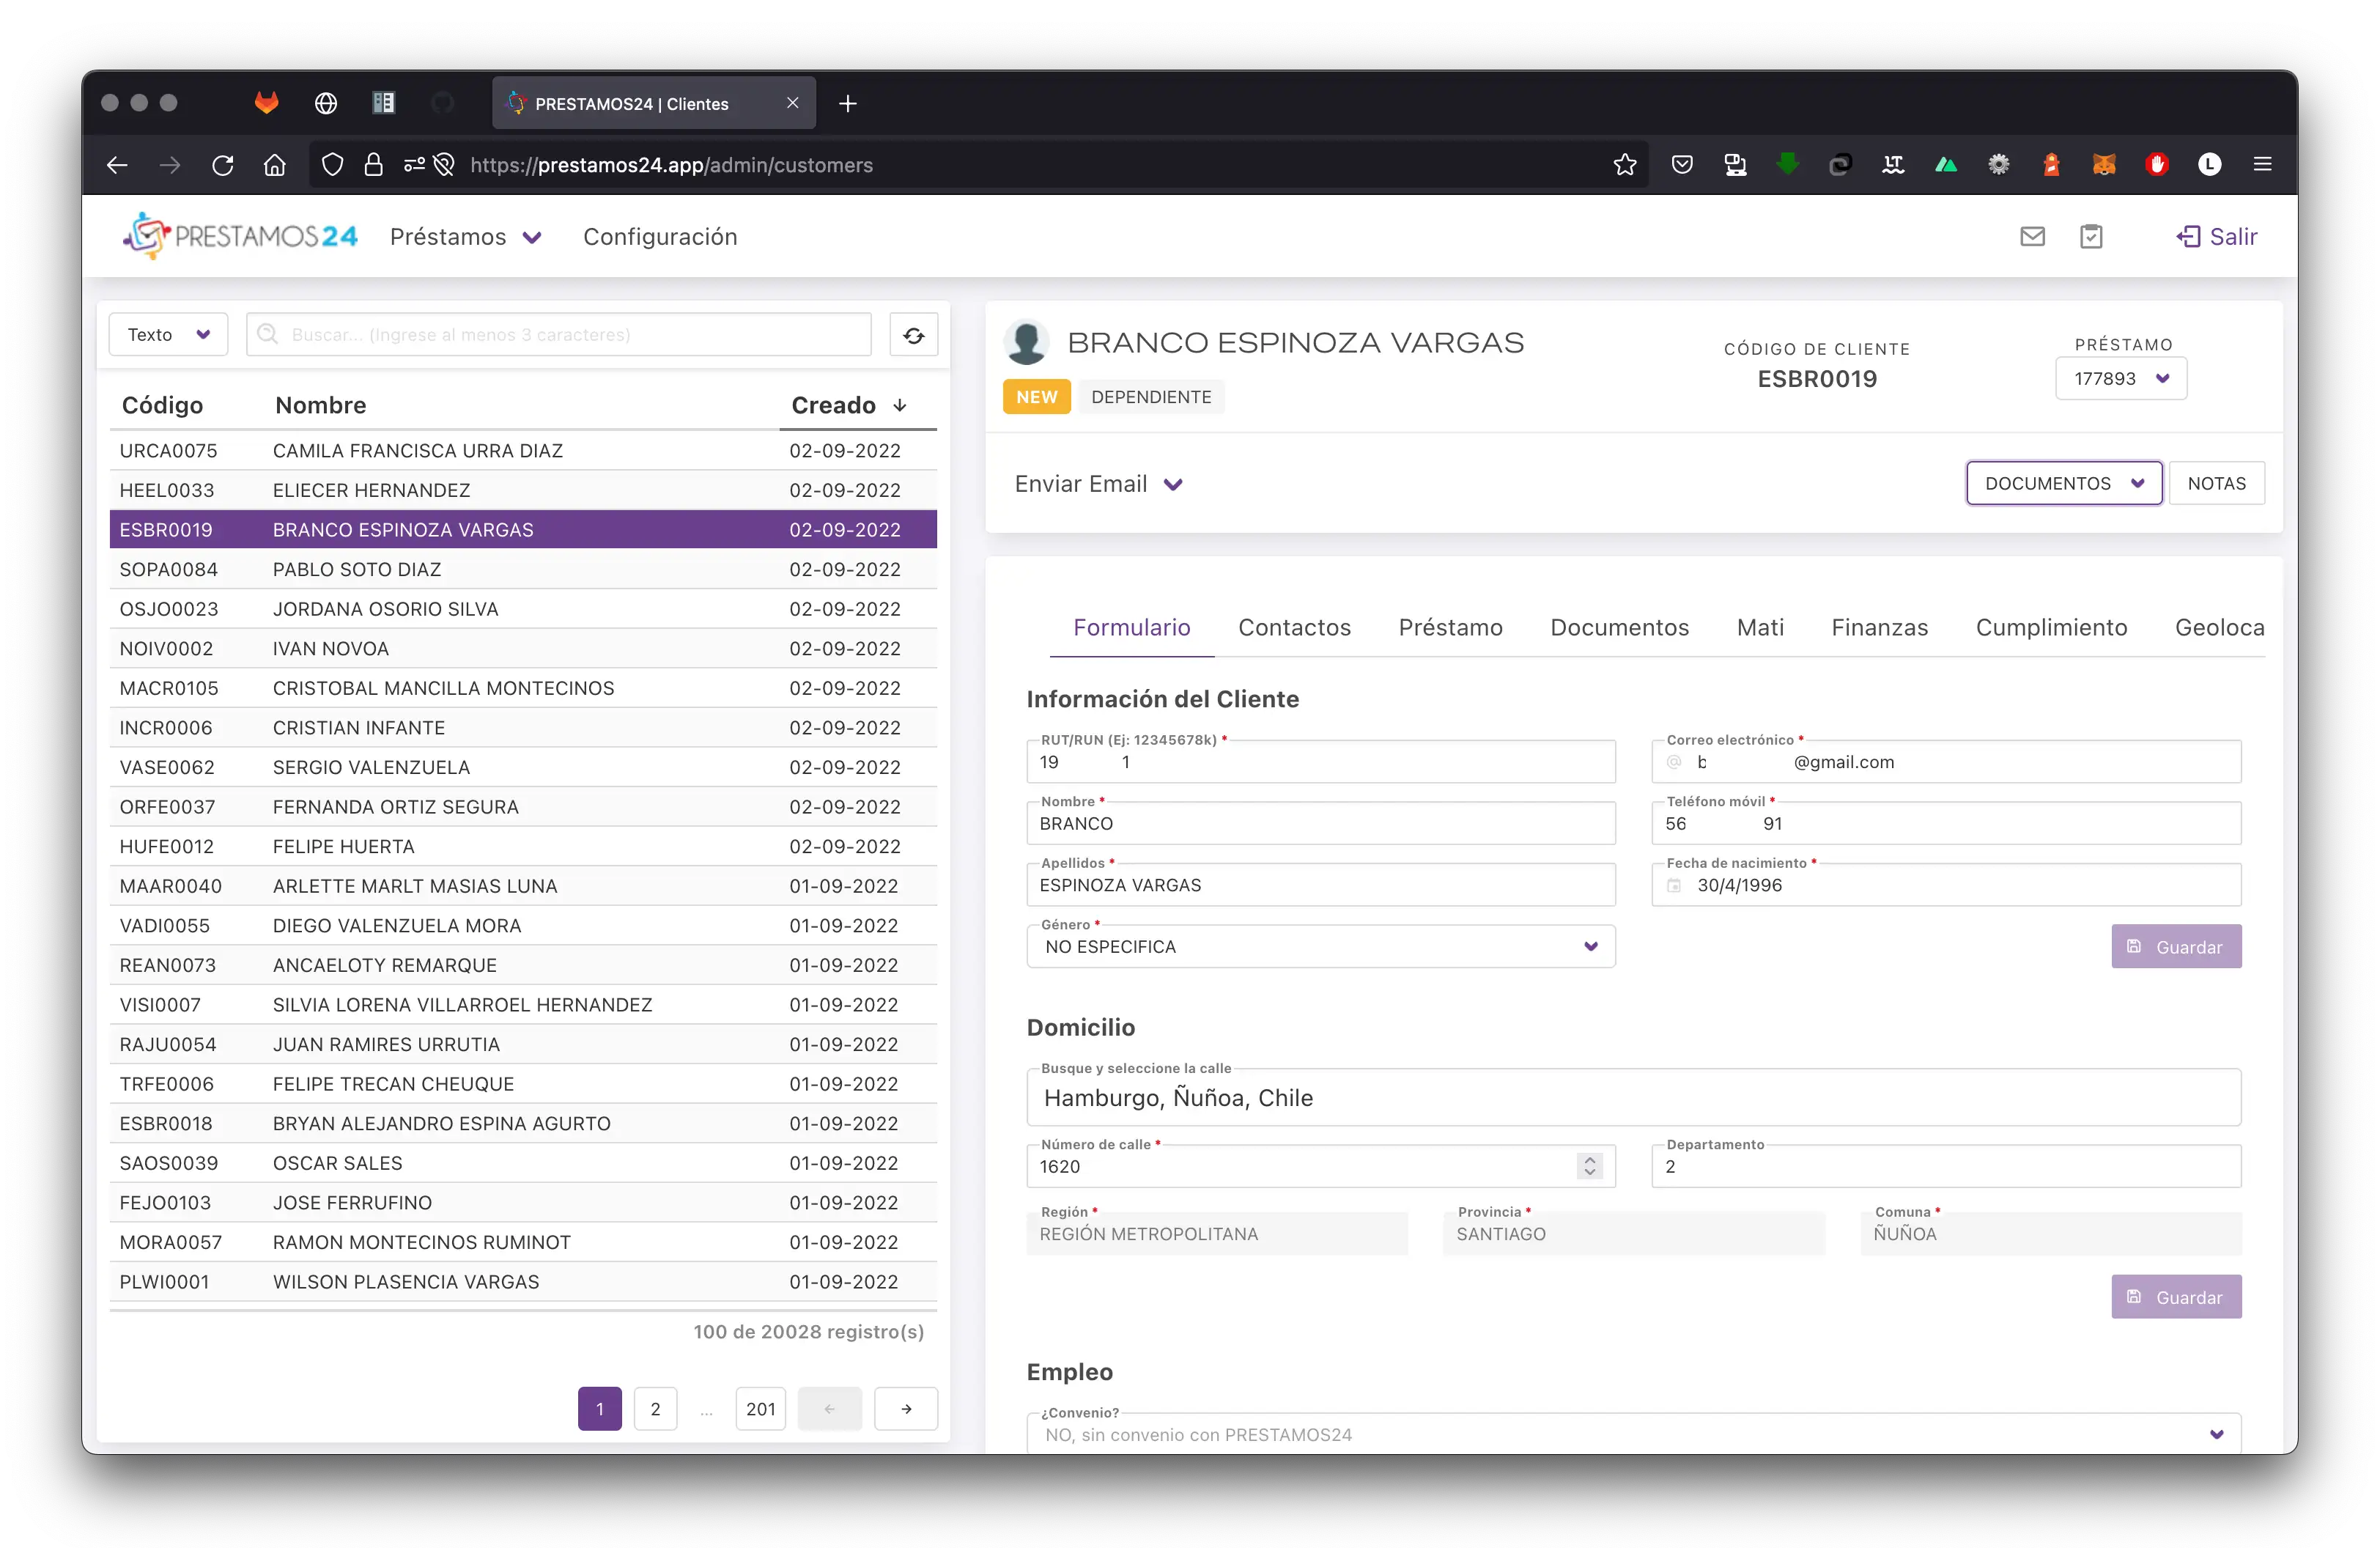Click the Código column header
The image size is (2380, 1548).
162,405
